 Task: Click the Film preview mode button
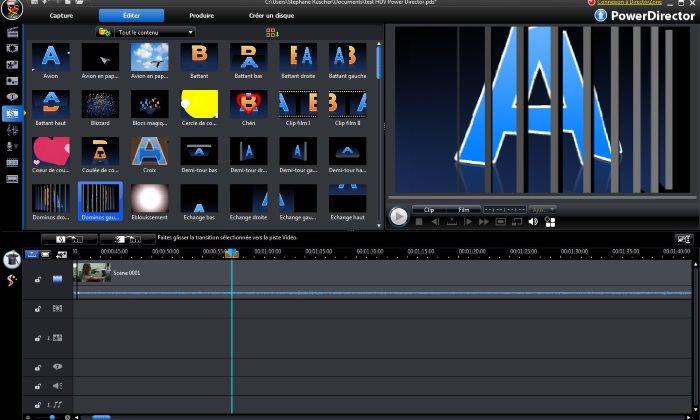(463, 210)
